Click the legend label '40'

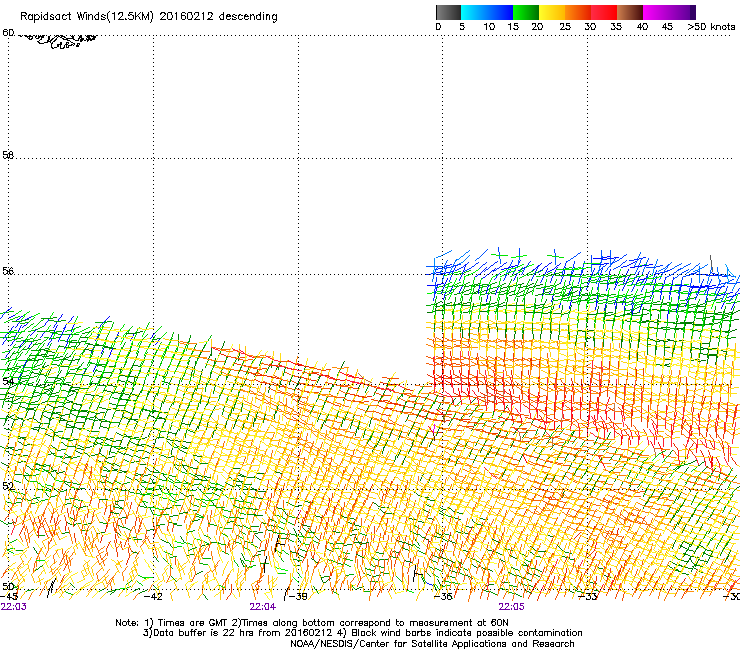[642, 27]
